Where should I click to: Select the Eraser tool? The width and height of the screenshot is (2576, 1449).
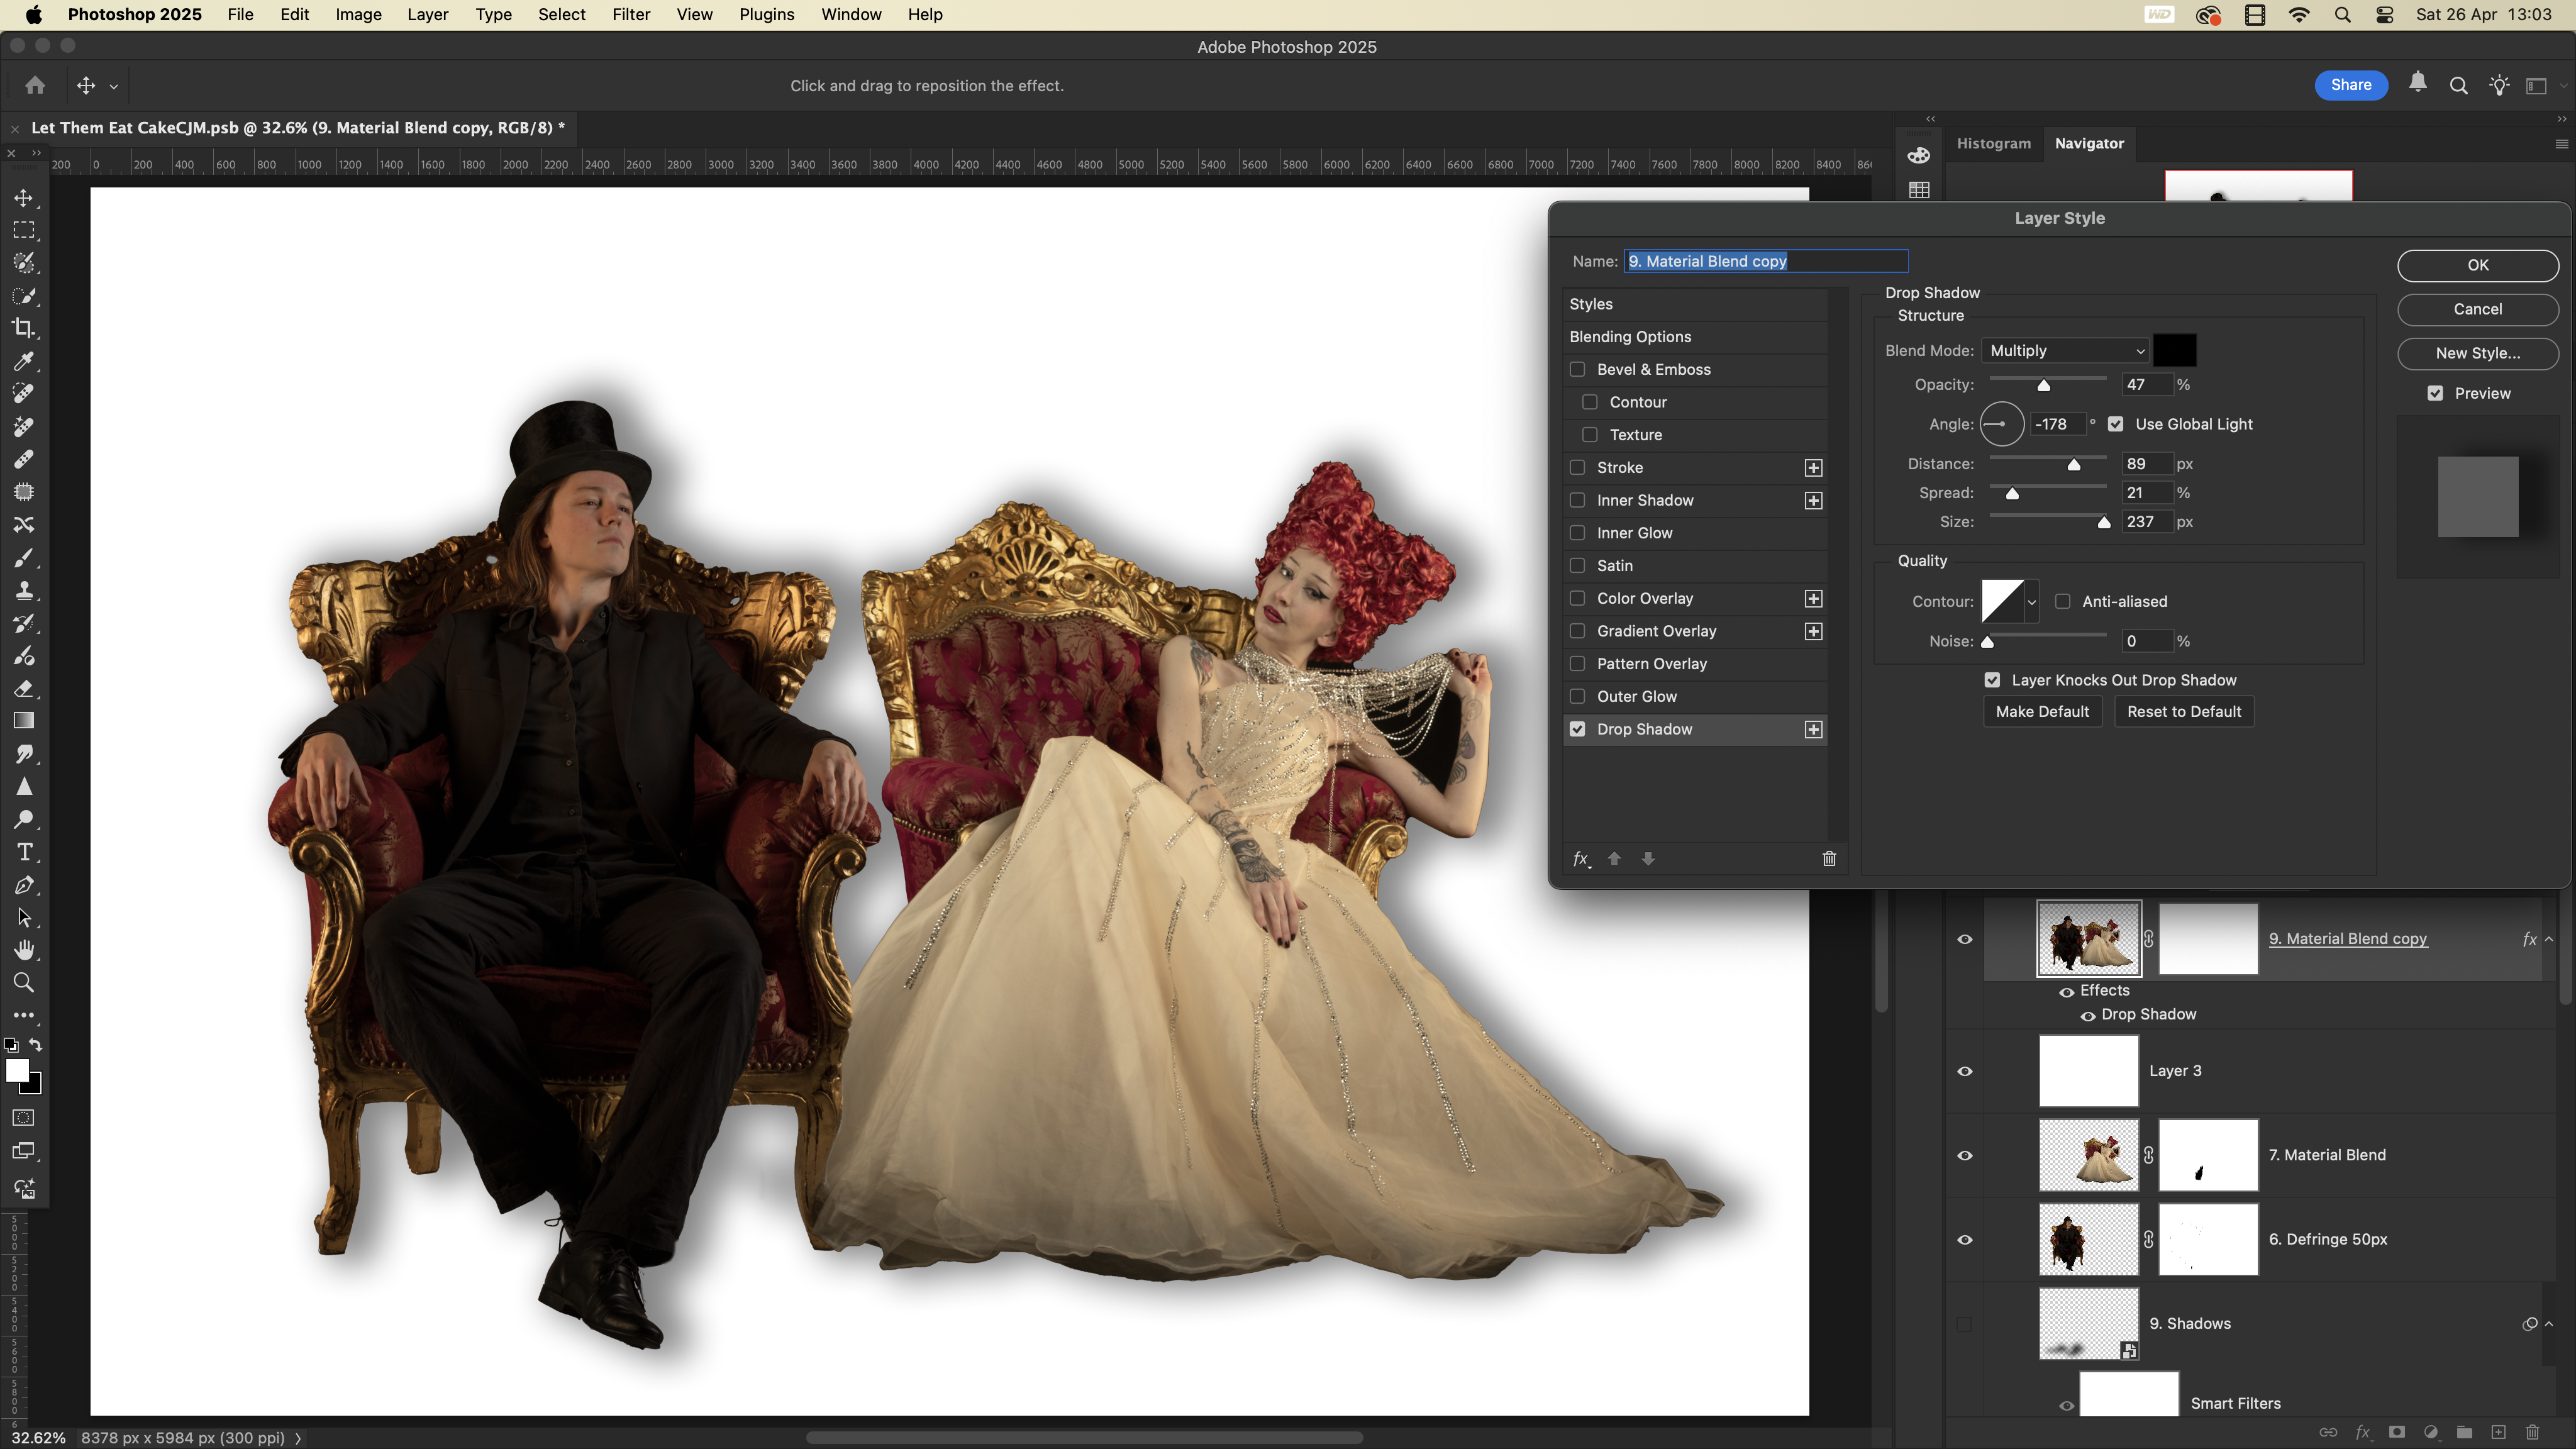[24, 689]
